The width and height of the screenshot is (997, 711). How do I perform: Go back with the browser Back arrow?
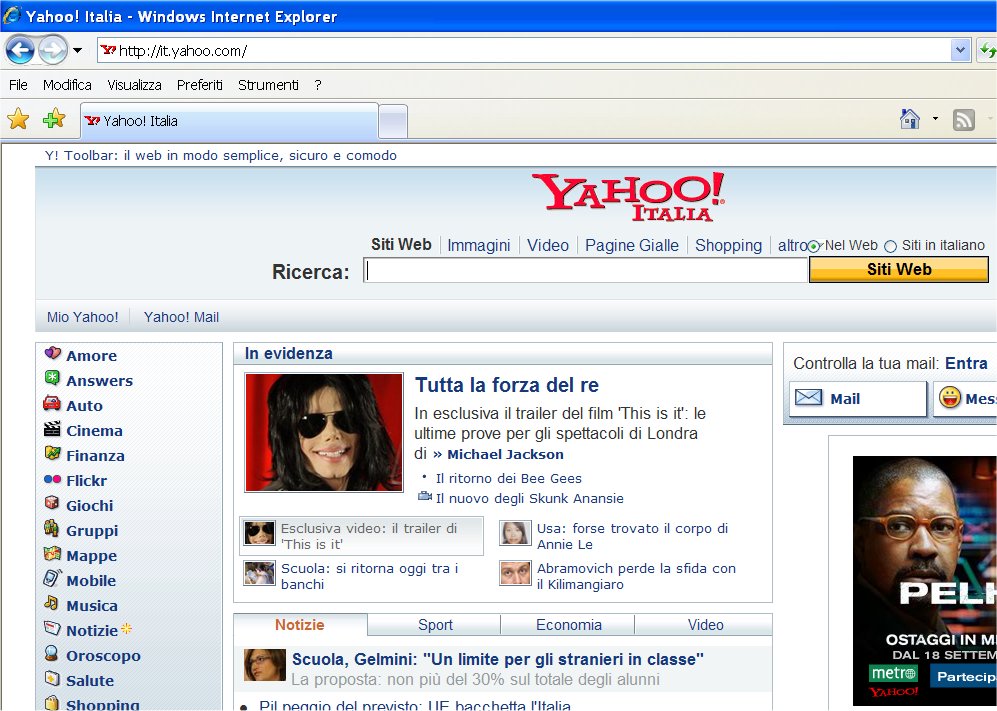(20, 50)
